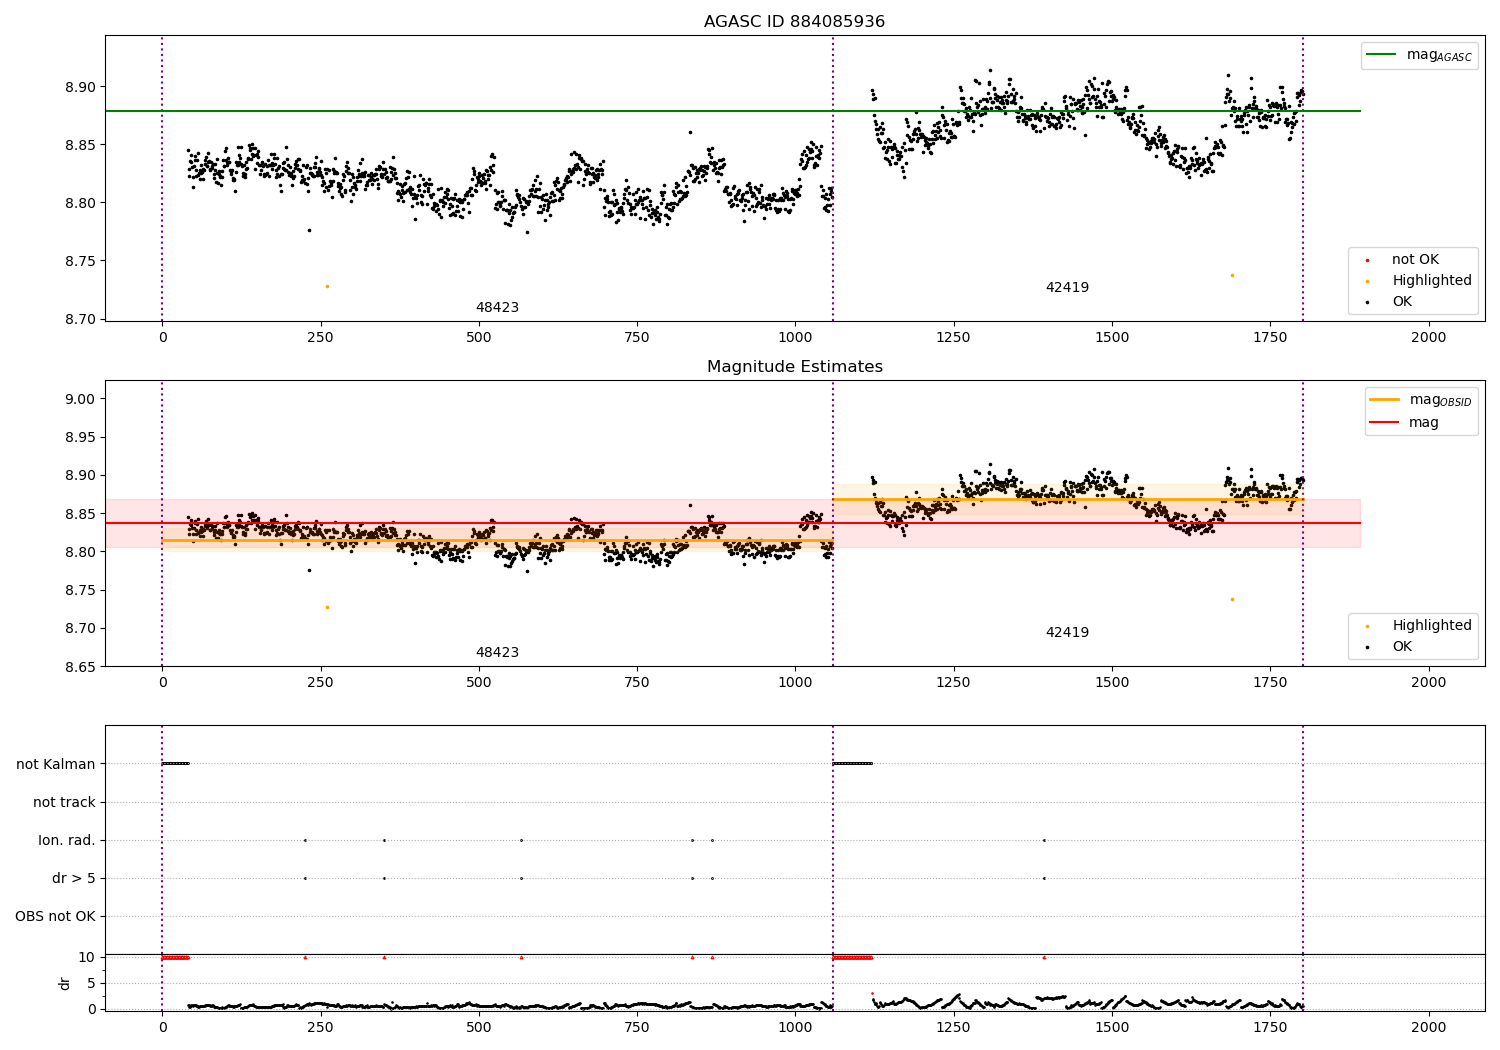Click the 8.75 tick label of the top plot

click(x=80, y=262)
